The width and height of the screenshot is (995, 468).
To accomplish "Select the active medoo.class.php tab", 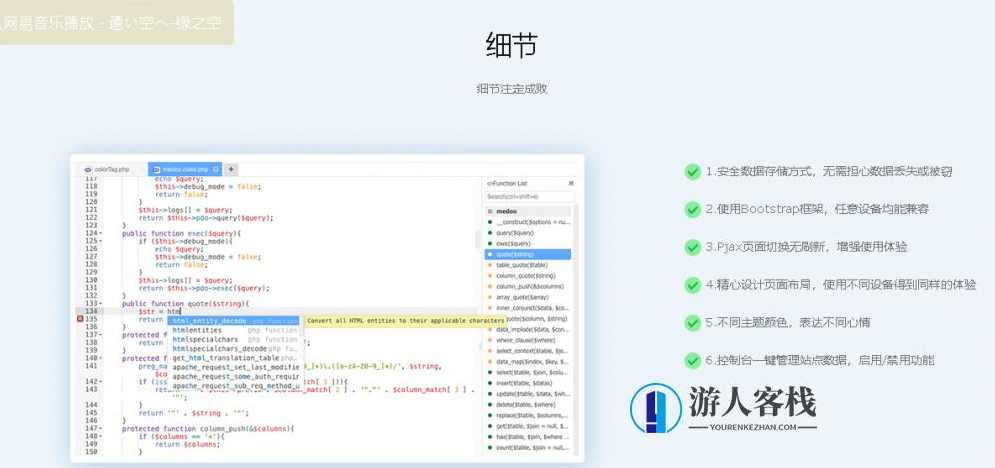I will click(185, 169).
